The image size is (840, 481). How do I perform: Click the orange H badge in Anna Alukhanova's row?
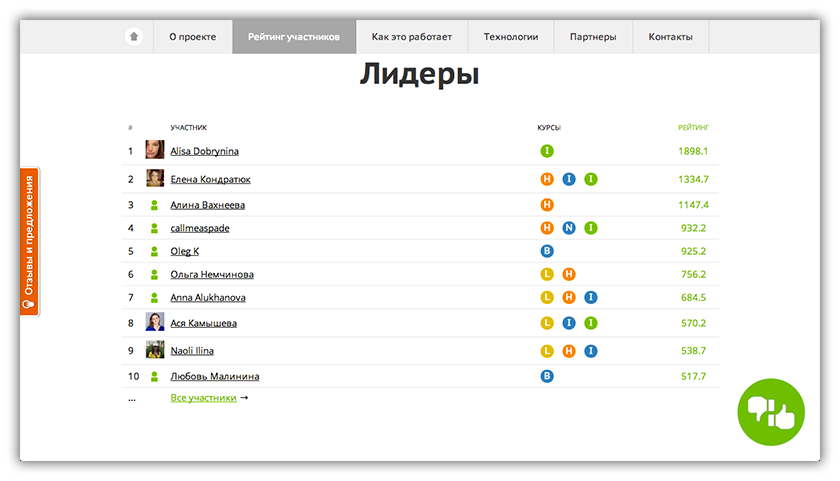pyautogui.click(x=569, y=297)
